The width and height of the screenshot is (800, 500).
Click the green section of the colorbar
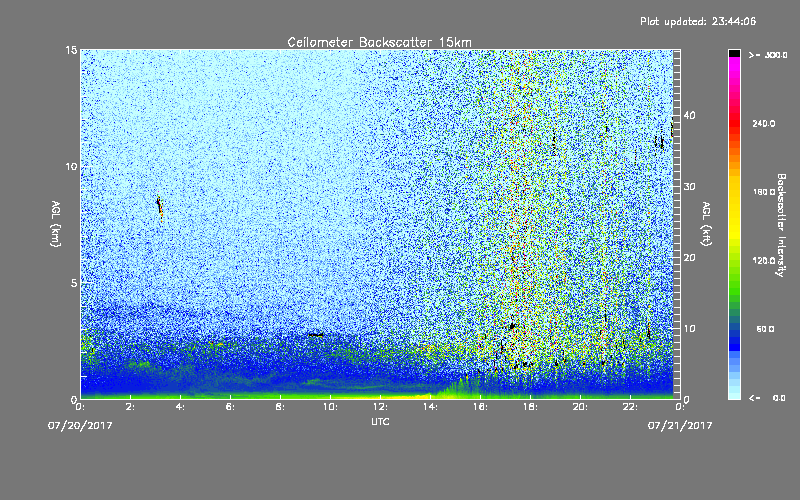coord(734,278)
